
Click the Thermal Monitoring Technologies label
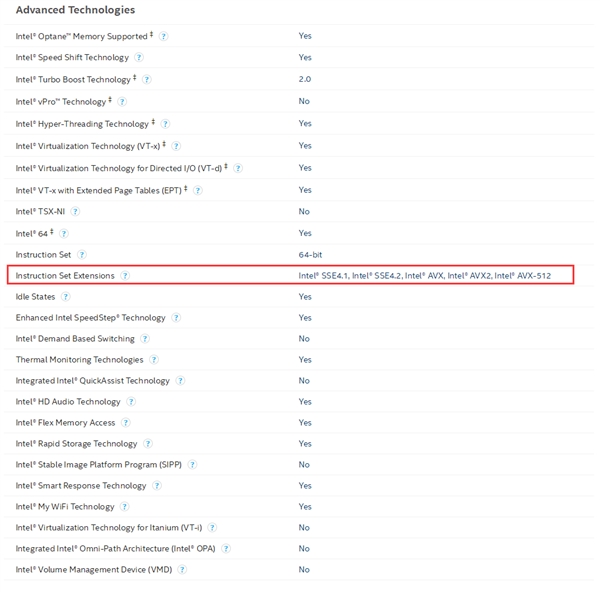click(x=80, y=360)
